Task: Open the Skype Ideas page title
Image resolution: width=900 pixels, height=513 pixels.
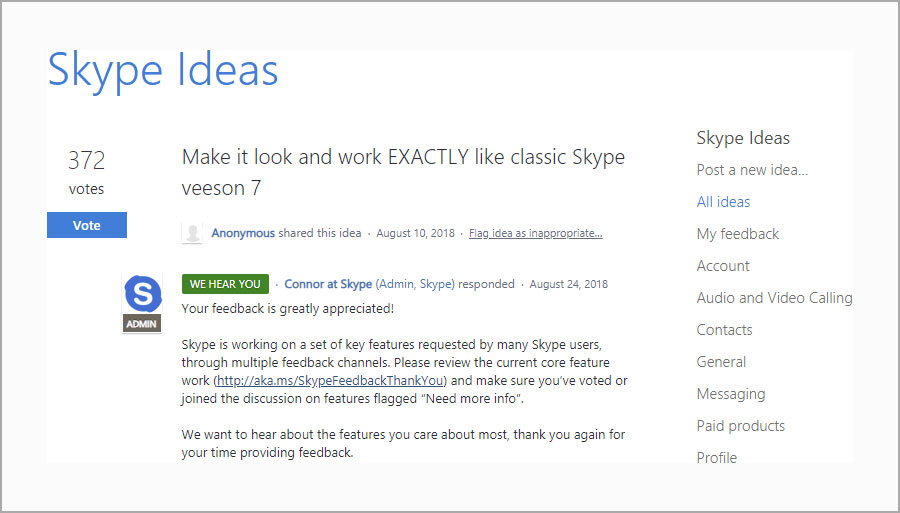Action: (163, 71)
